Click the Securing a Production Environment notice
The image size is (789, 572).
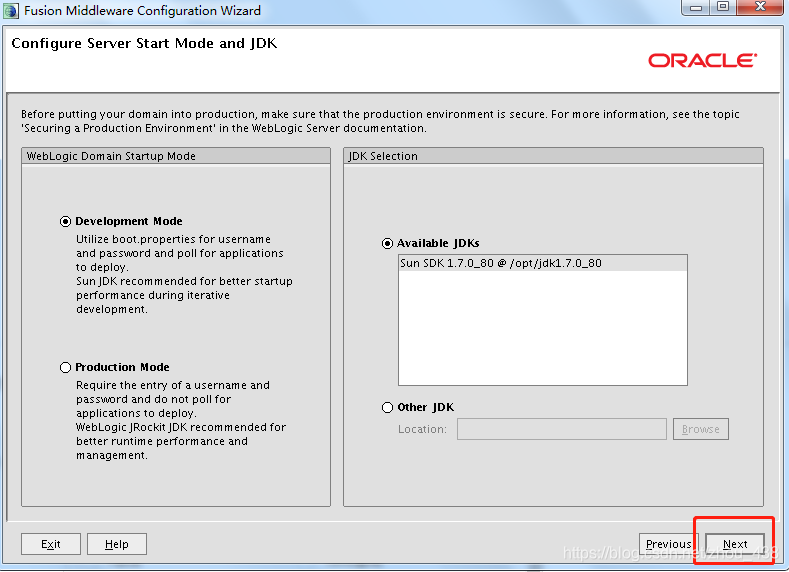coord(380,121)
